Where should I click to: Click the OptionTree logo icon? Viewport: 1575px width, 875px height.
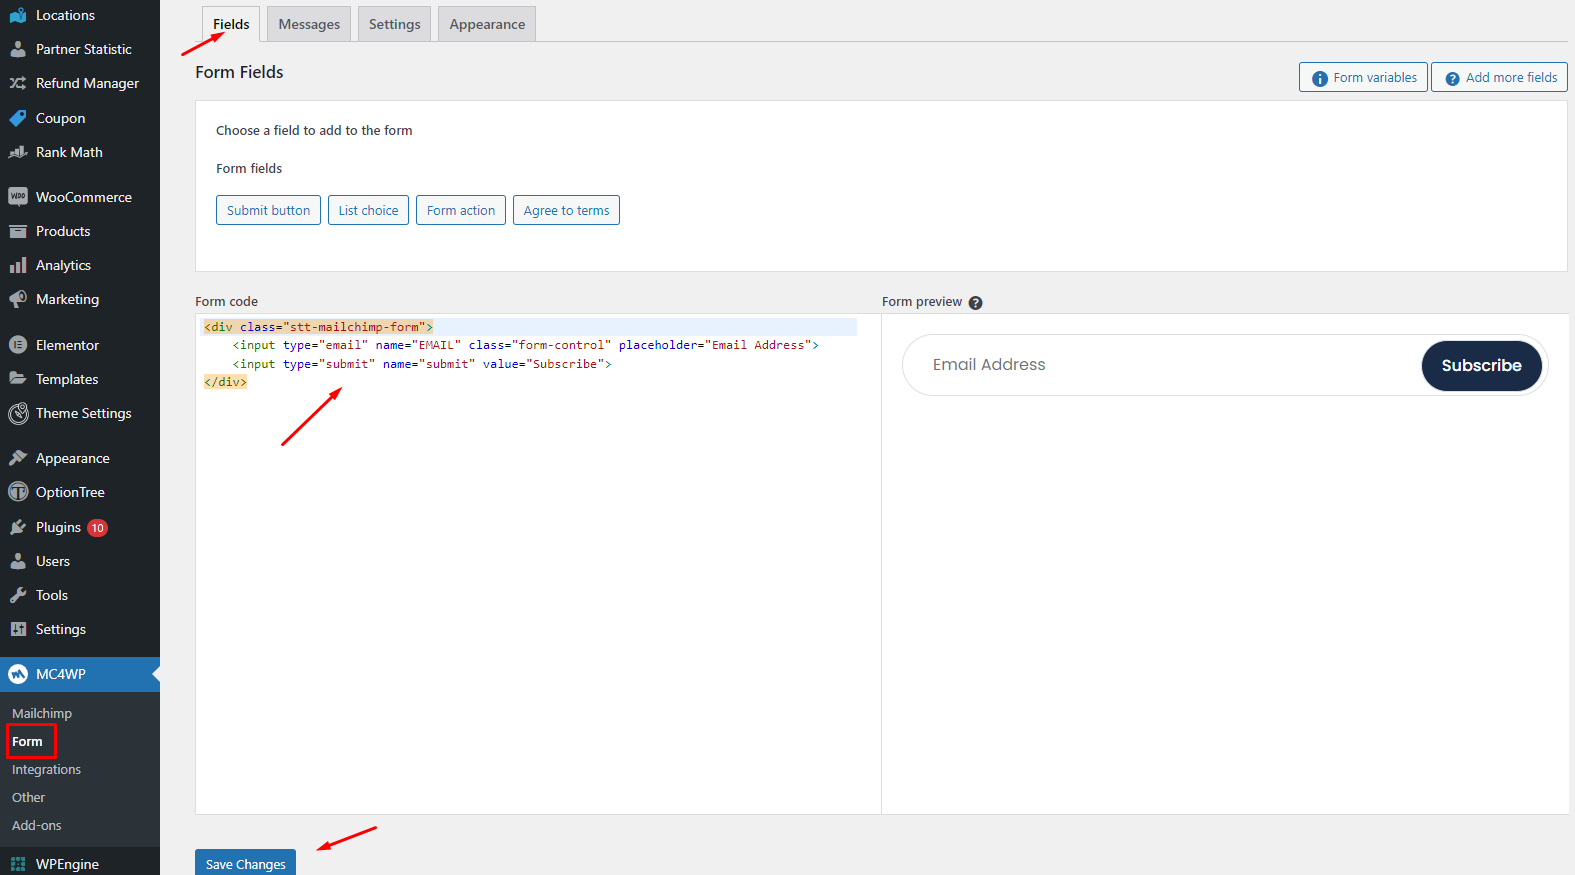point(18,492)
